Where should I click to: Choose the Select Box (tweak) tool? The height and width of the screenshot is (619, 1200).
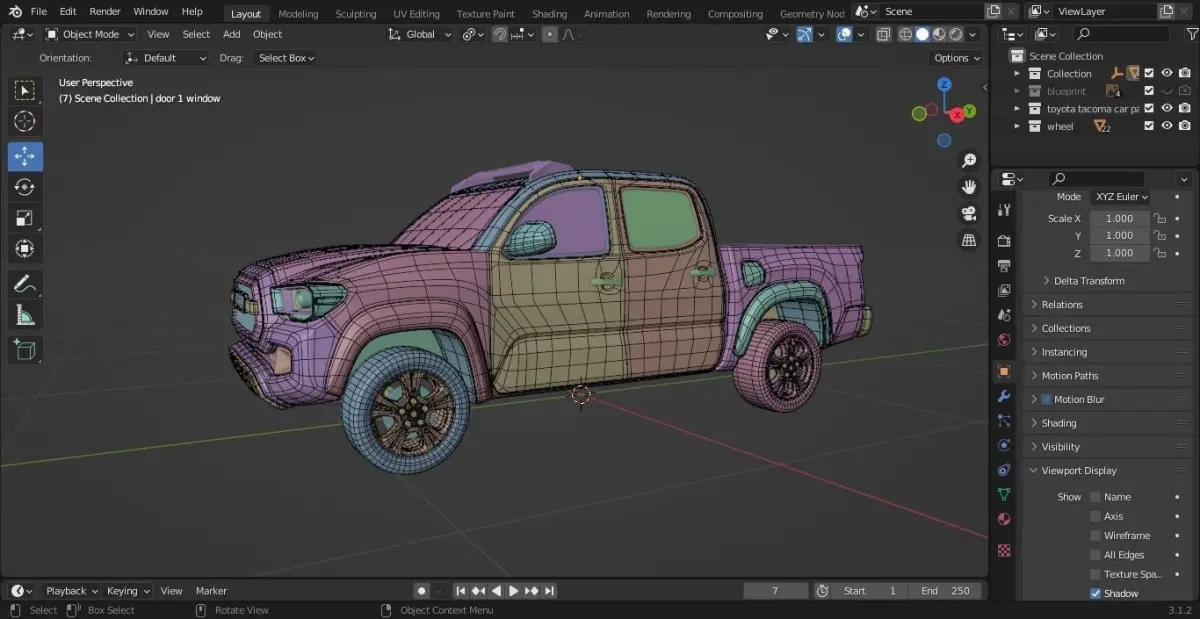[x=25, y=91]
